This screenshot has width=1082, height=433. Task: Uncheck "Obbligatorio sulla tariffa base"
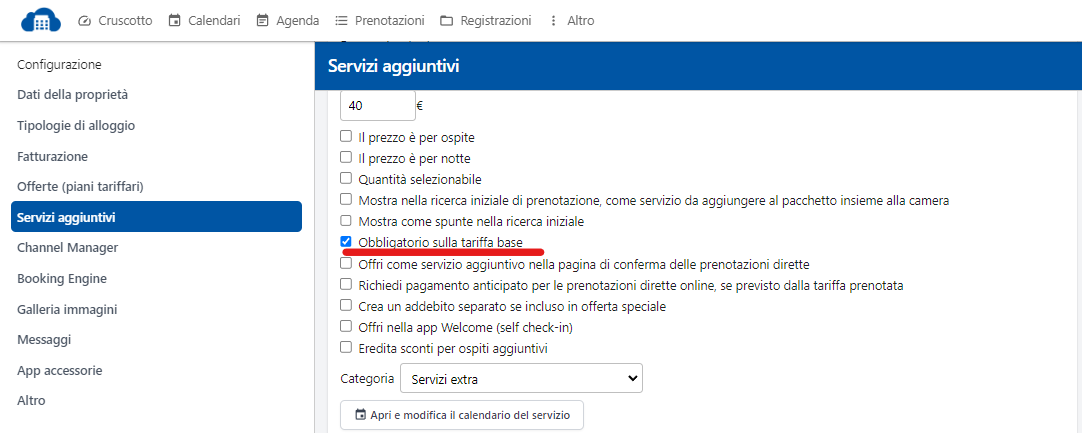click(346, 242)
